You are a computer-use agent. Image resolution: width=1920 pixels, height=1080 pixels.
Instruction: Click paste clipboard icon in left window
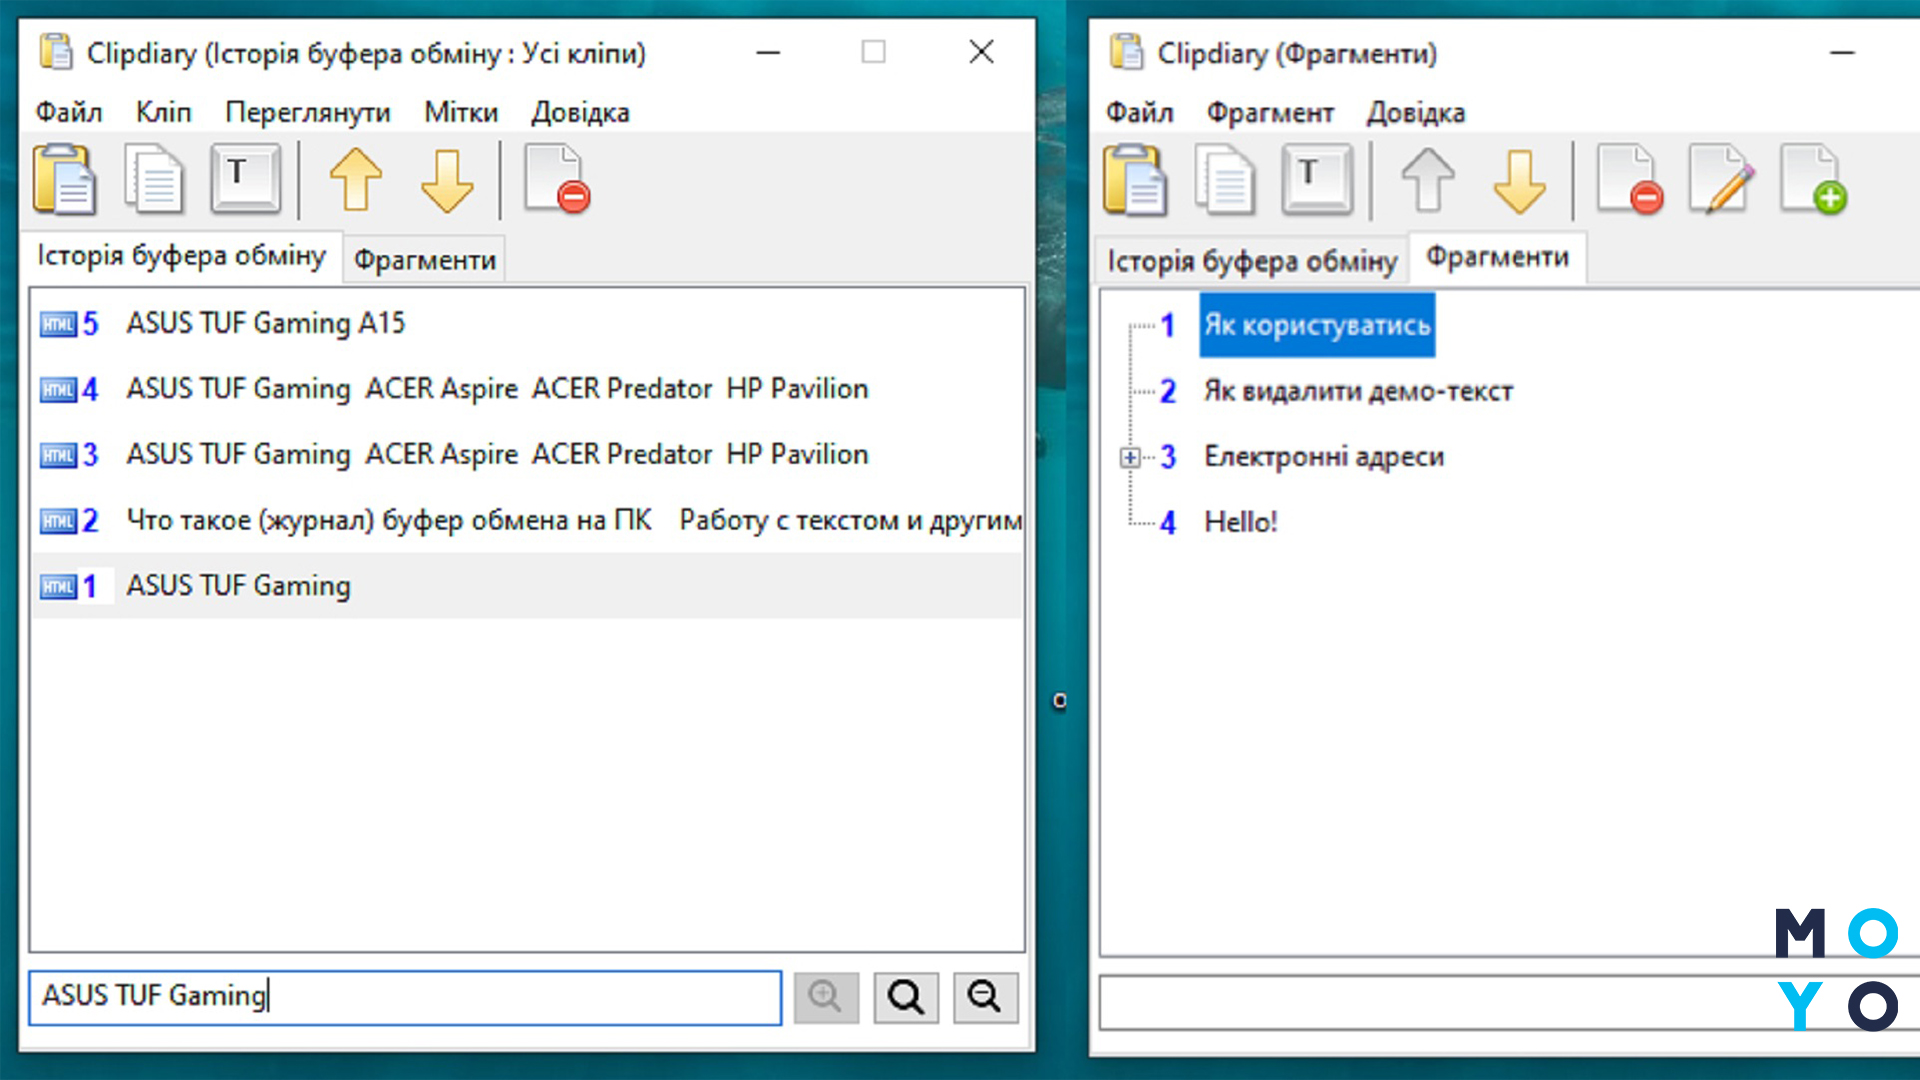[64, 180]
